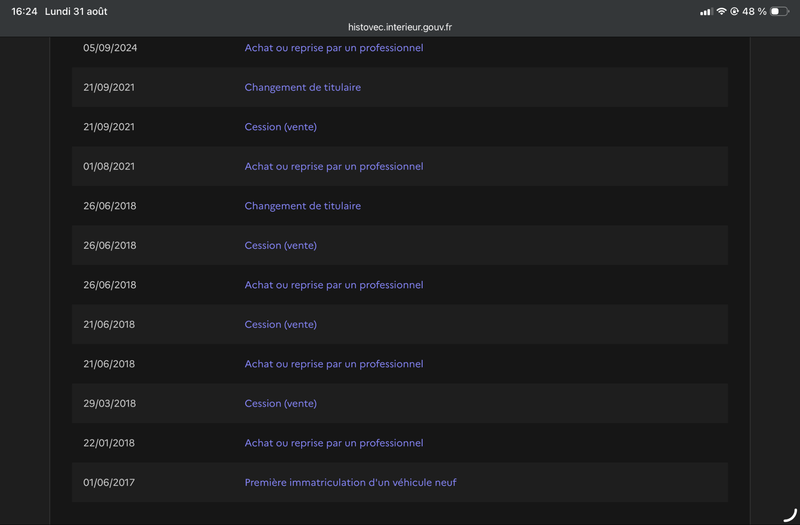Tap the rotation lock icon in status bar

point(734,11)
